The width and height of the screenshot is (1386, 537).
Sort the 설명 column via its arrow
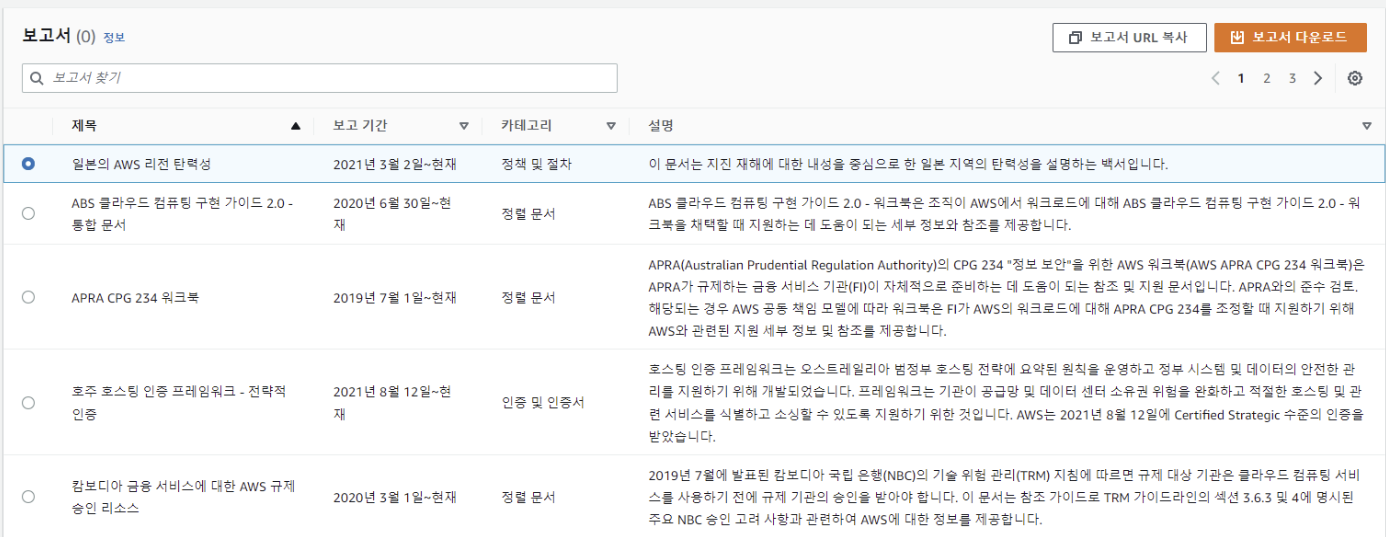coord(1367,126)
